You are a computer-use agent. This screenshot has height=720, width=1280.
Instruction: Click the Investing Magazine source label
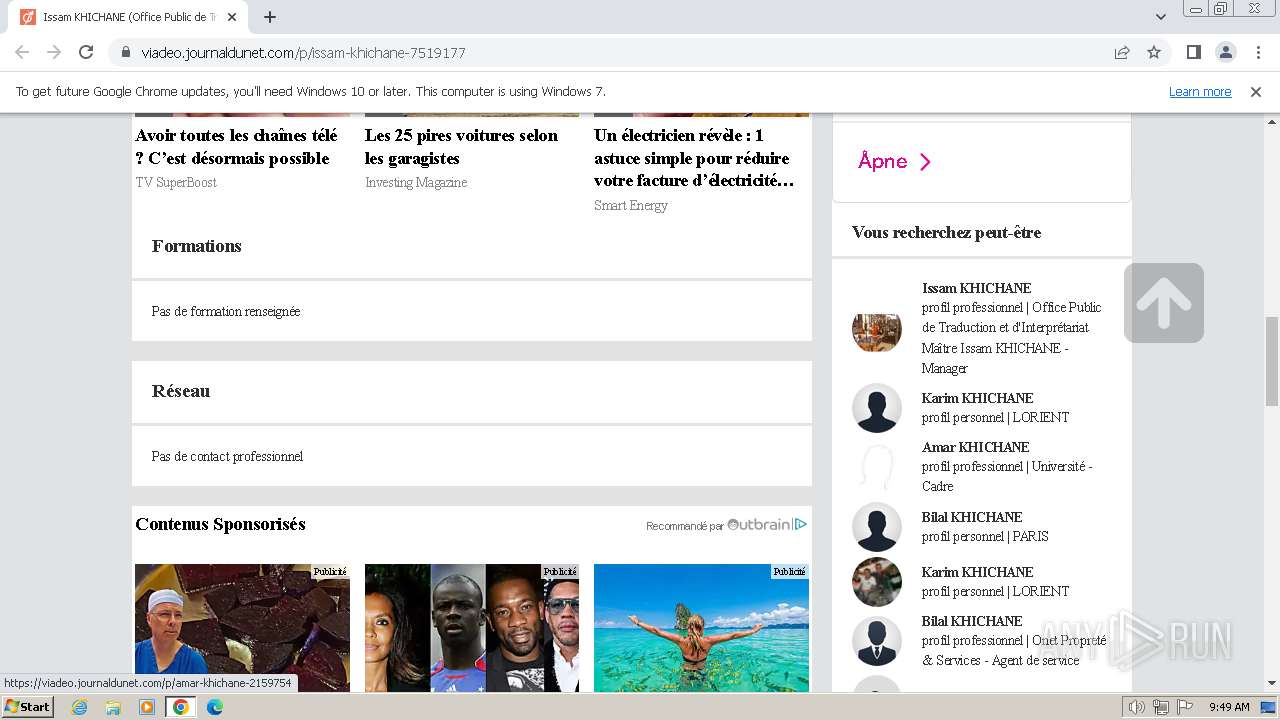416,182
